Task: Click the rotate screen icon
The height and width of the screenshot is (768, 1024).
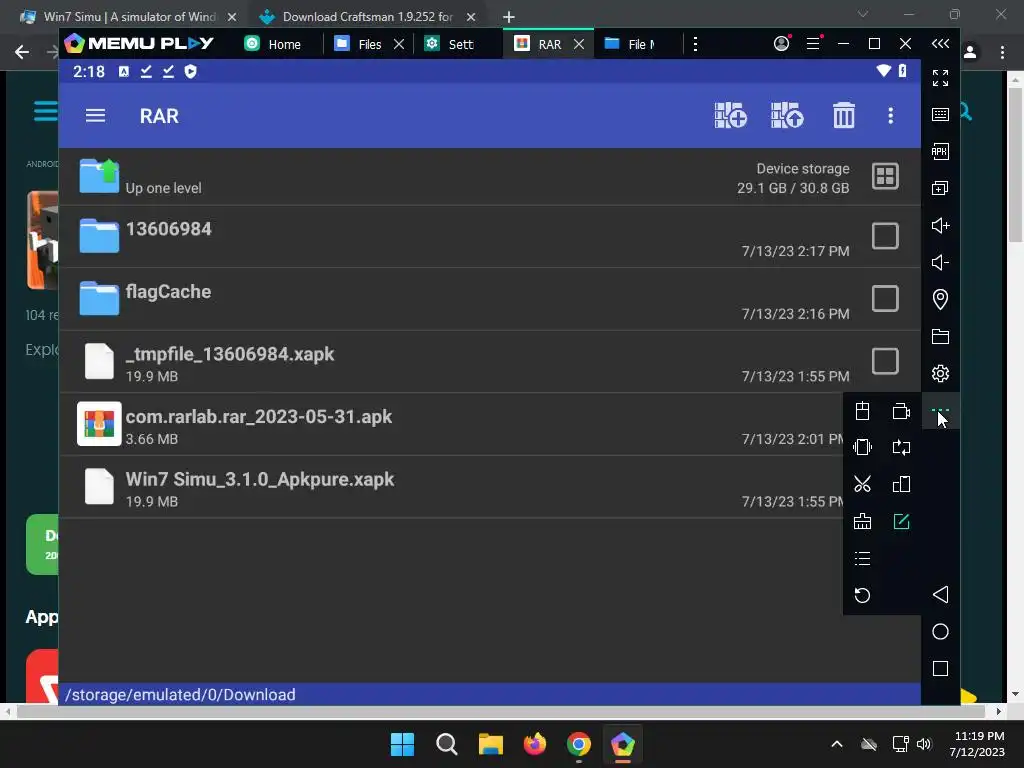Action: click(x=901, y=447)
